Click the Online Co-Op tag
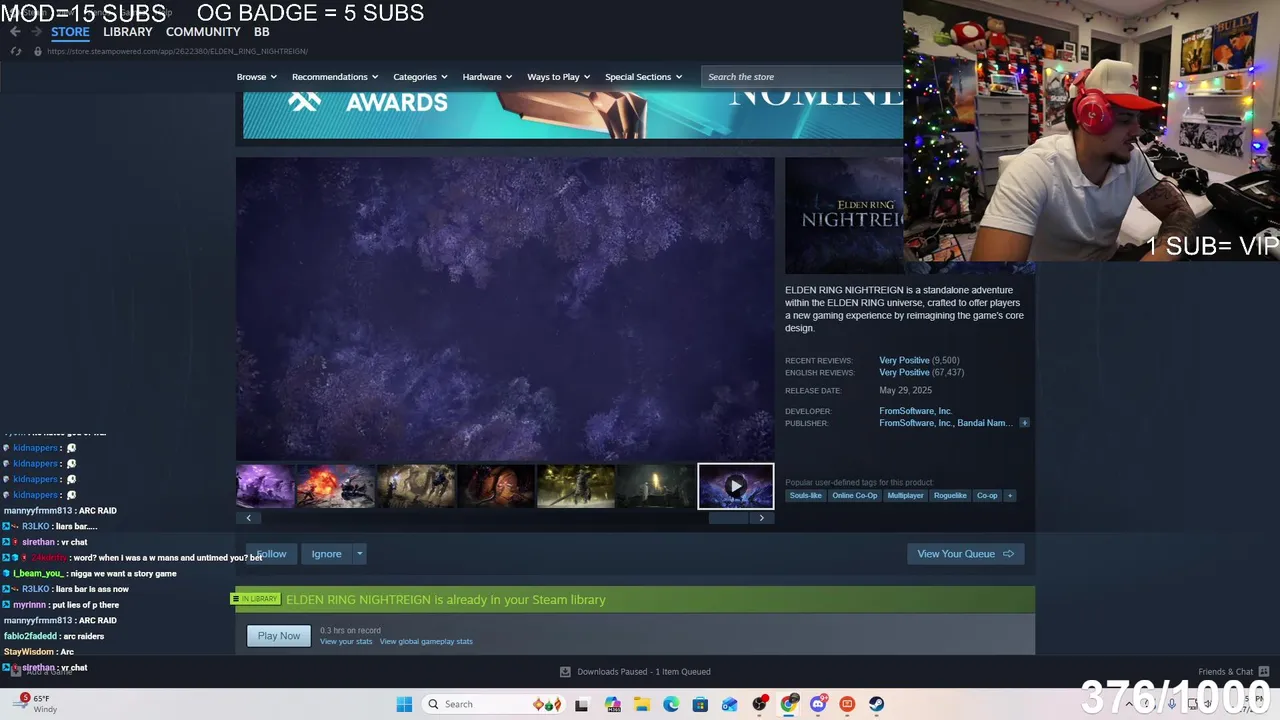This screenshot has width=1280, height=720. [x=854, y=496]
